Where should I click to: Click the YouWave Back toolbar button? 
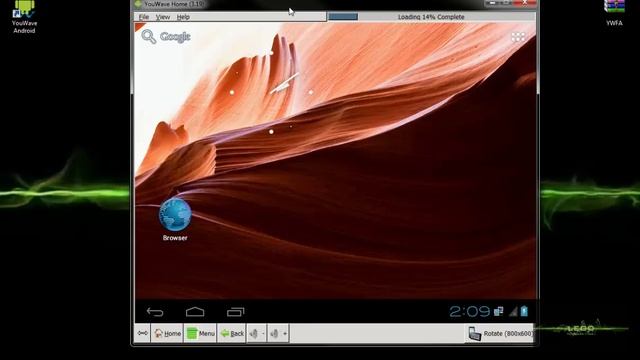point(231,333)
